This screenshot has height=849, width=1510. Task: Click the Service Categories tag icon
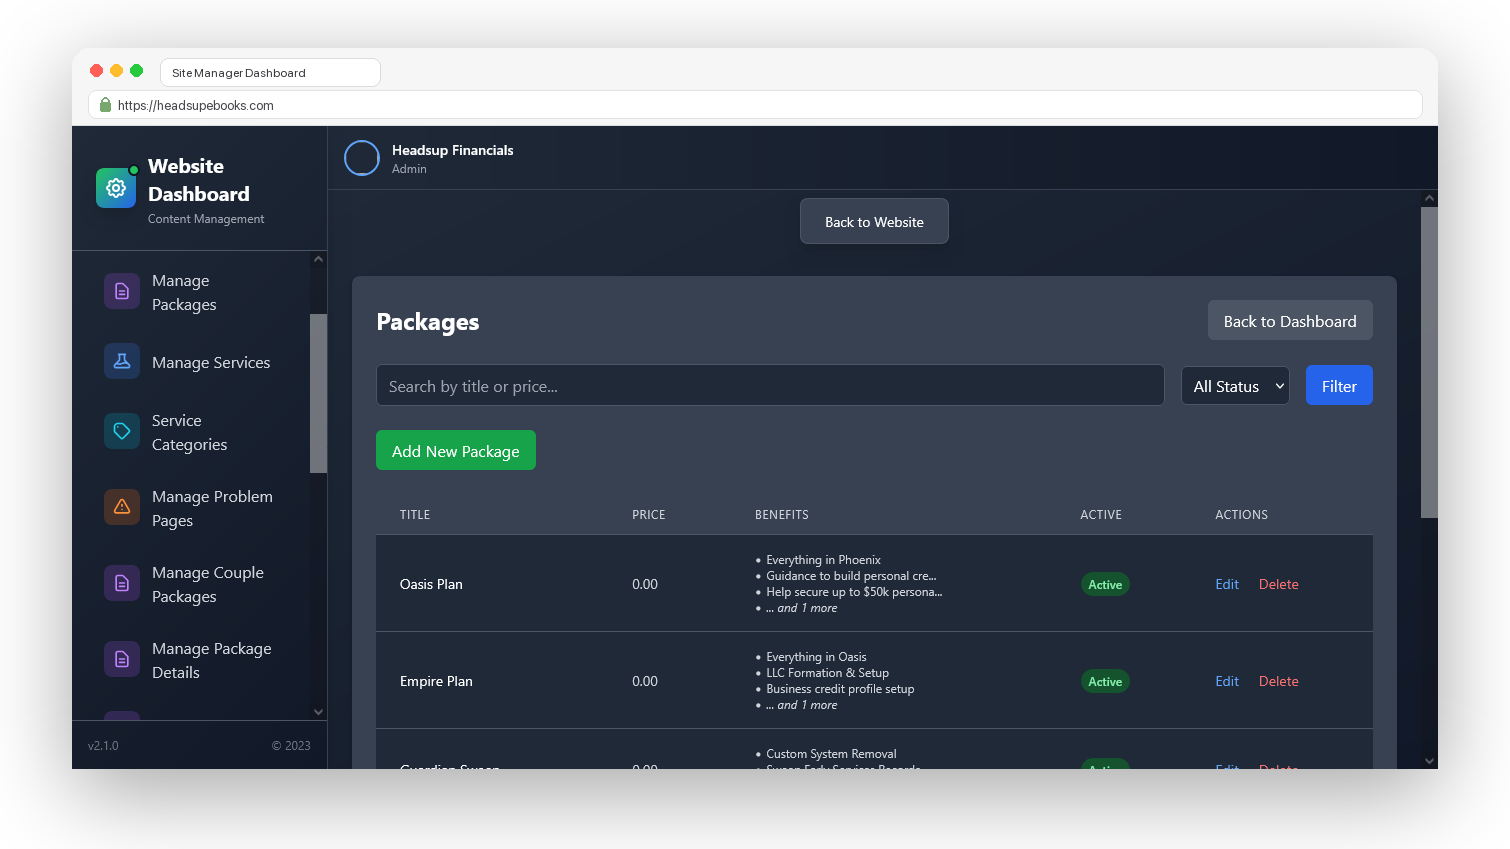[x=122, y=431]
